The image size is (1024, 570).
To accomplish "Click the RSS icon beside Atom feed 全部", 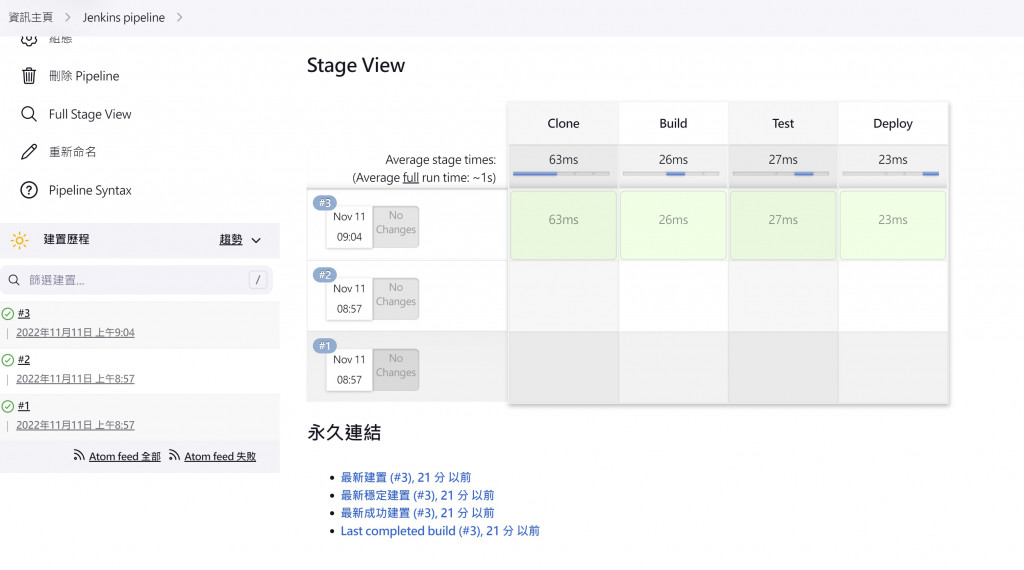I will 79,456.
